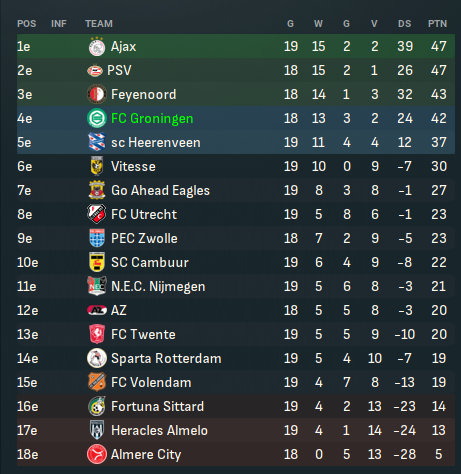This screenshot has width=461, height=474.
Task: Open Go Ahead Eagles team link
Action: point(160,190)
